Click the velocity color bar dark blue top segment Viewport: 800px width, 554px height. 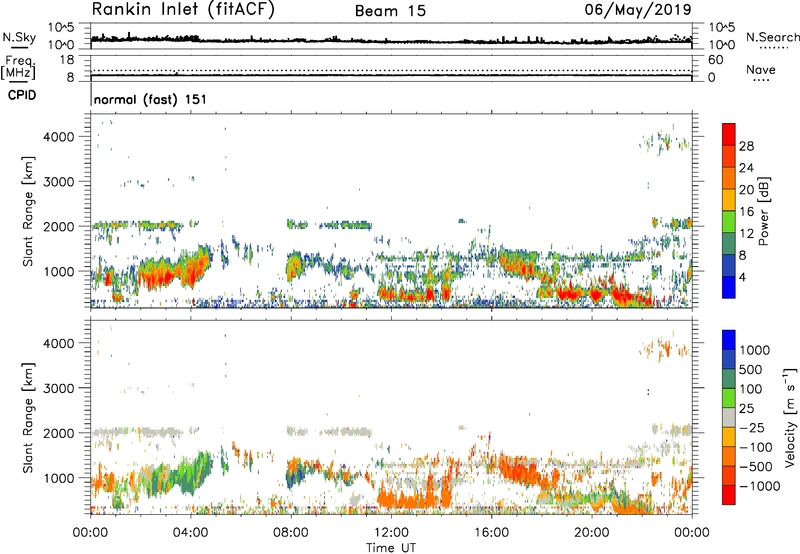pyautogui.click(x=729, y=340)
